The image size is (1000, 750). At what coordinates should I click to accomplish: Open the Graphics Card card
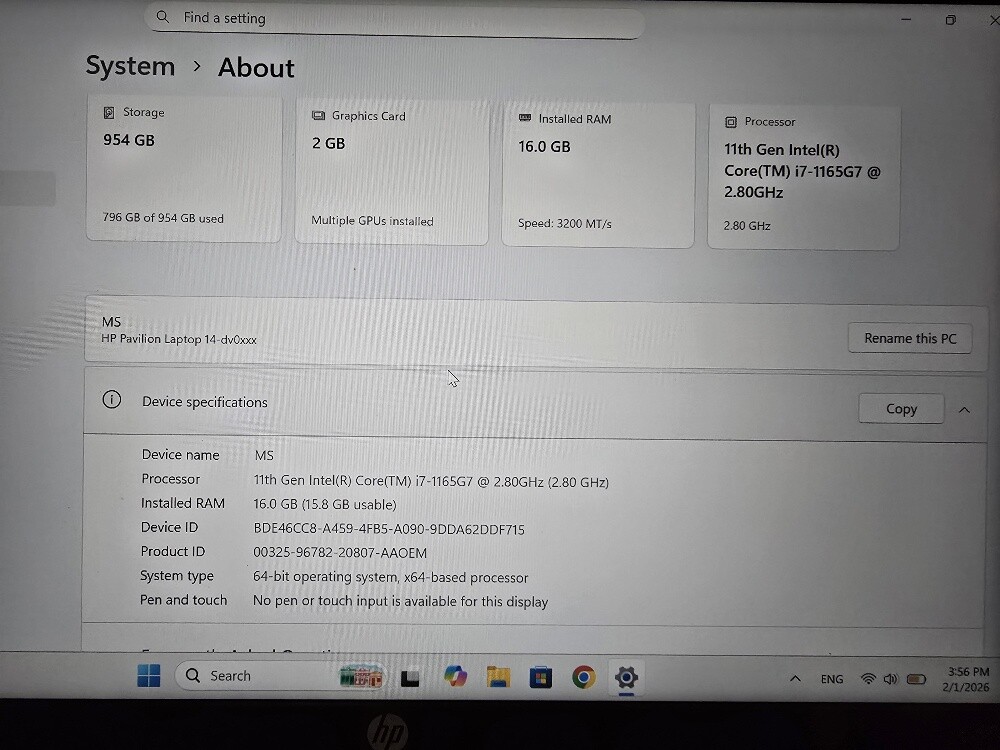point(392,172)
